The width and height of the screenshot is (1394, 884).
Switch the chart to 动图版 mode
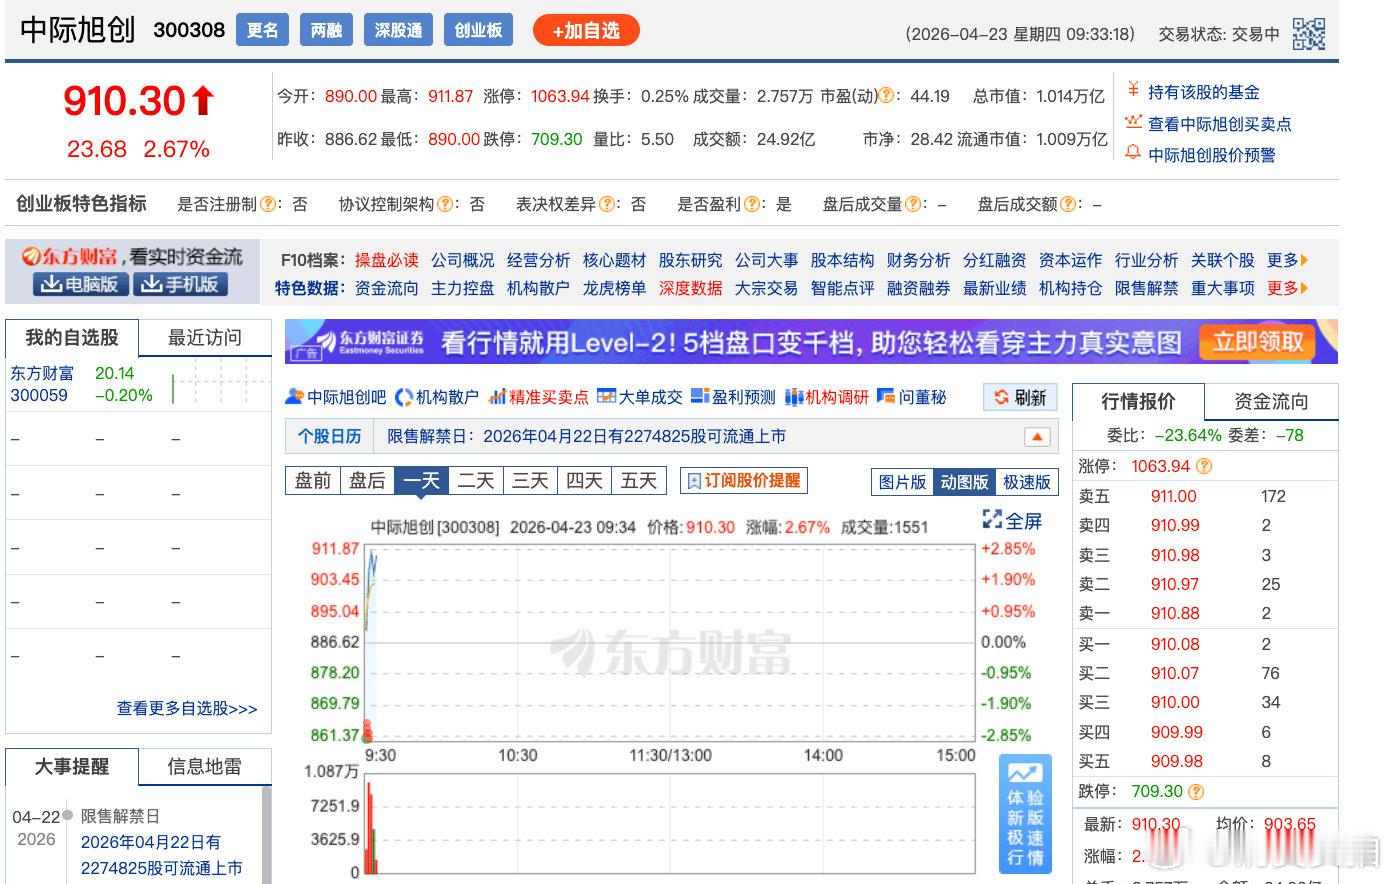(x=963, y=482)
